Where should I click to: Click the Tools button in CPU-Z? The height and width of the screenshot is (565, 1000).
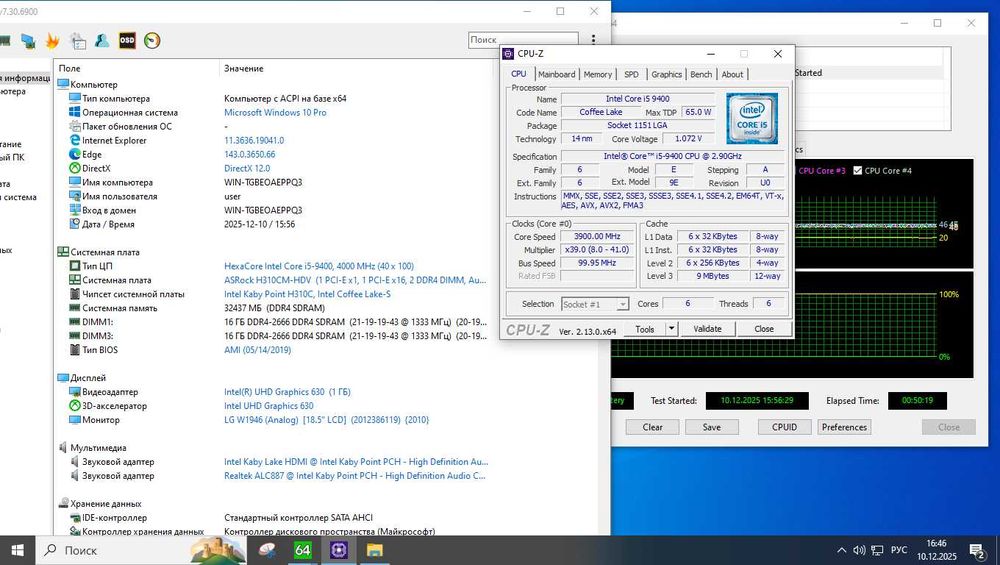click(645, 329)
